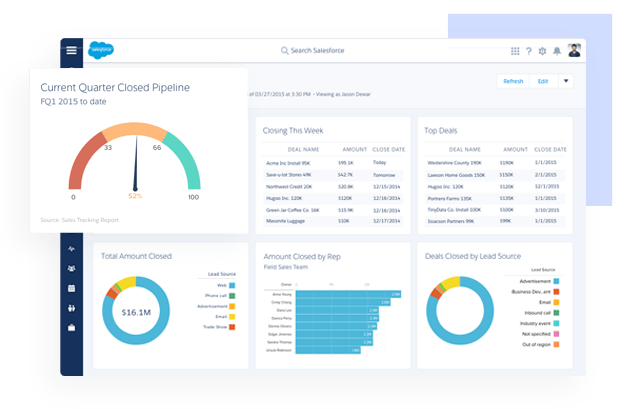
Task: Open the two-person contacts sidebar icon
Action: pyautogui.click(x=72, y=308)
